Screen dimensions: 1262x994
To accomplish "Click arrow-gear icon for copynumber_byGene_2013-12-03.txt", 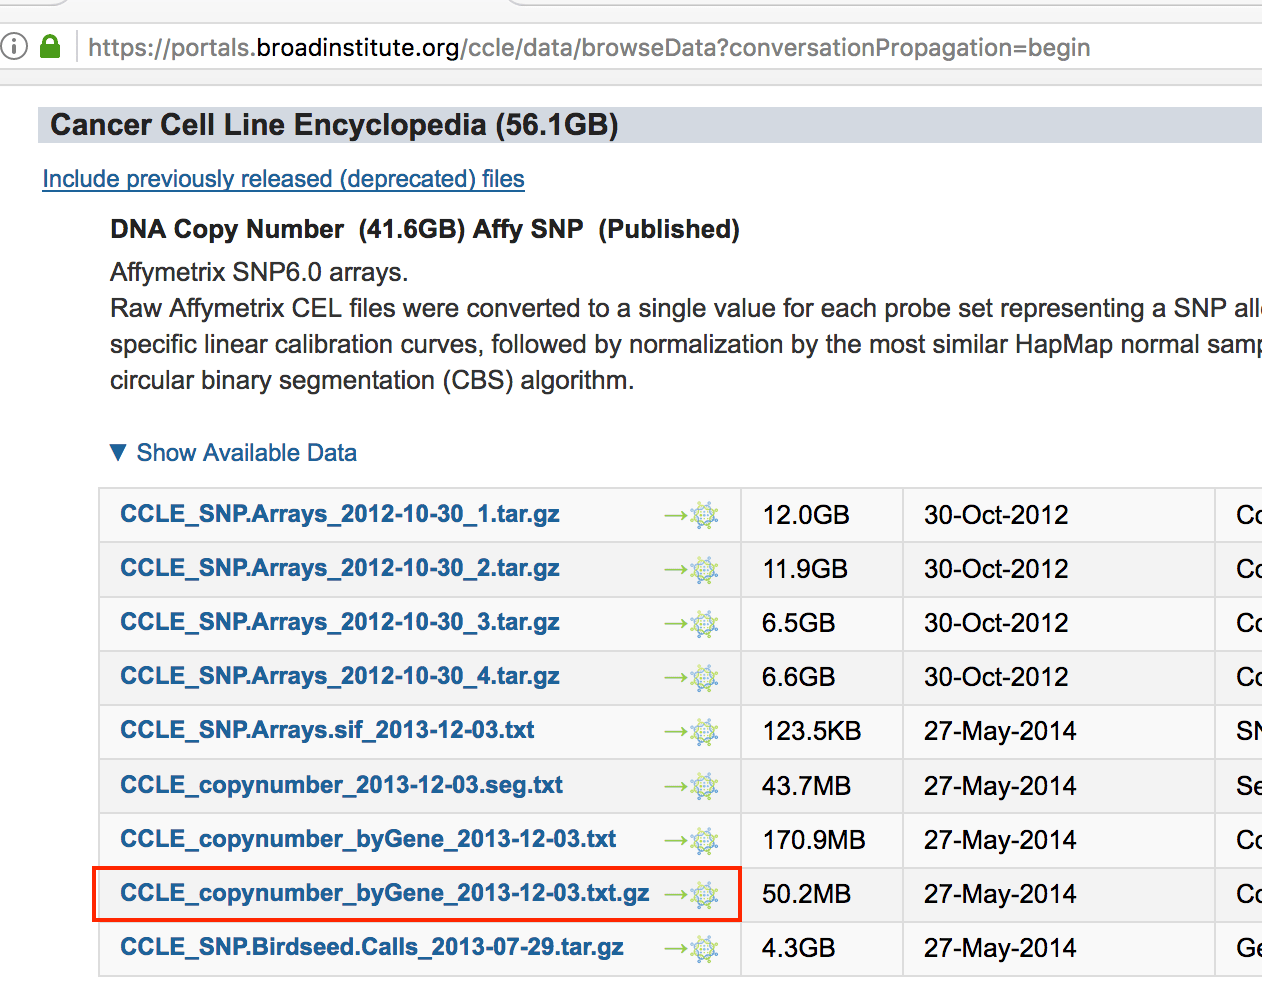I will (692, 840).
